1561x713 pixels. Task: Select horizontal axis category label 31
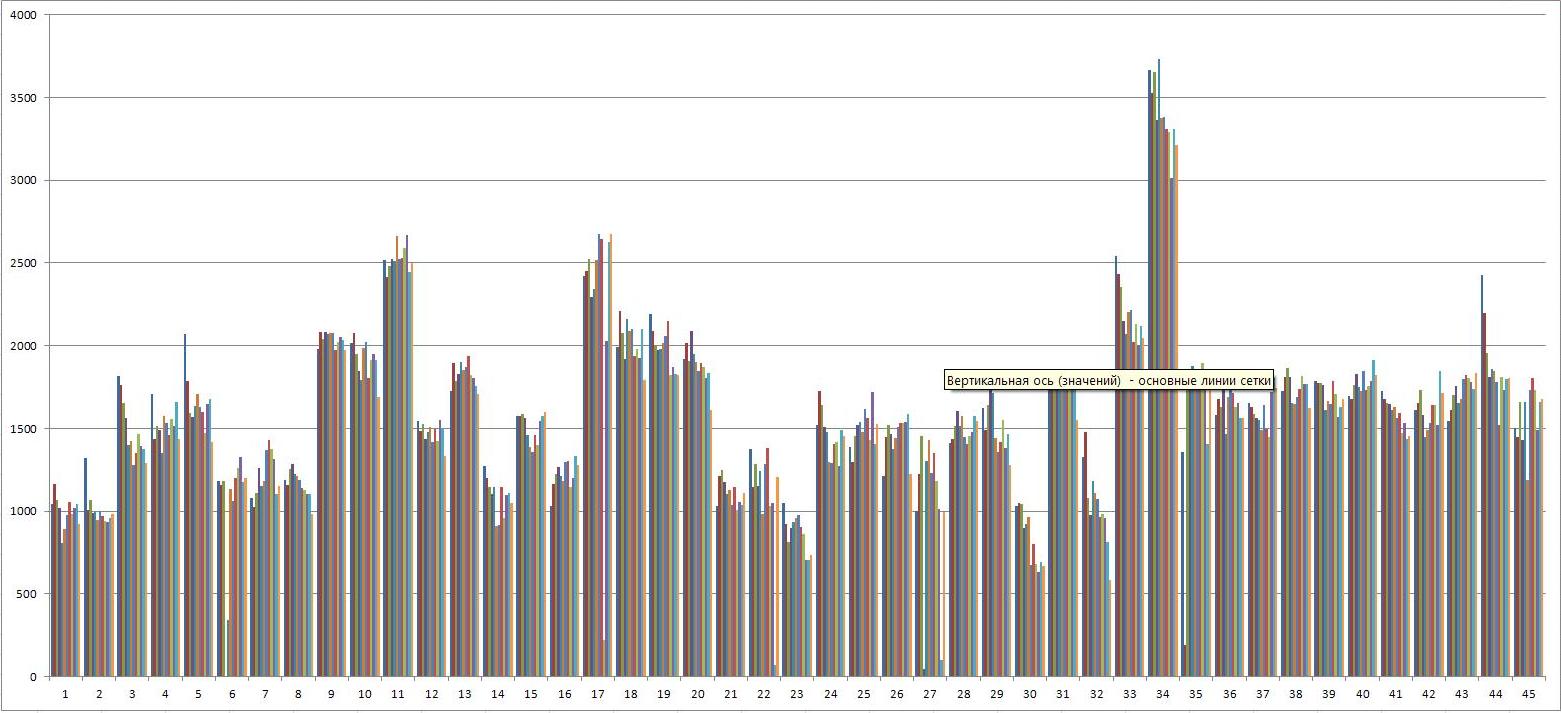[1063, 694]
